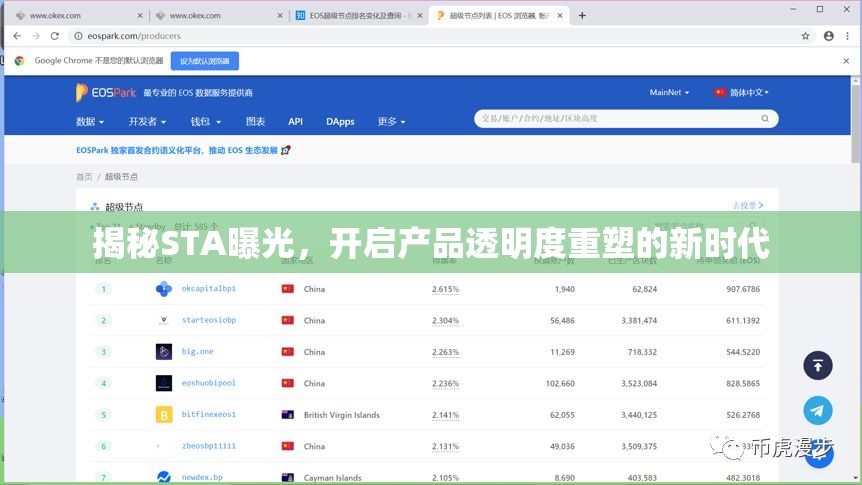Click the 去投票 link
The width and height of the screenshot is (862, 485).
coord(748,205)
